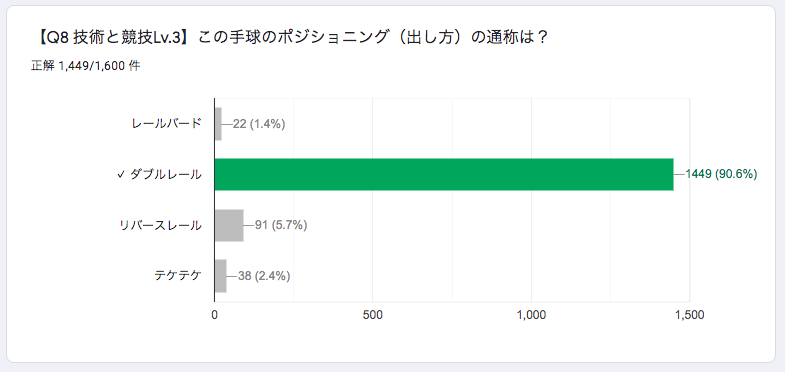Click the green ダブルレール bar
Screen dimensions: 785x372
[x=444, y=174]
